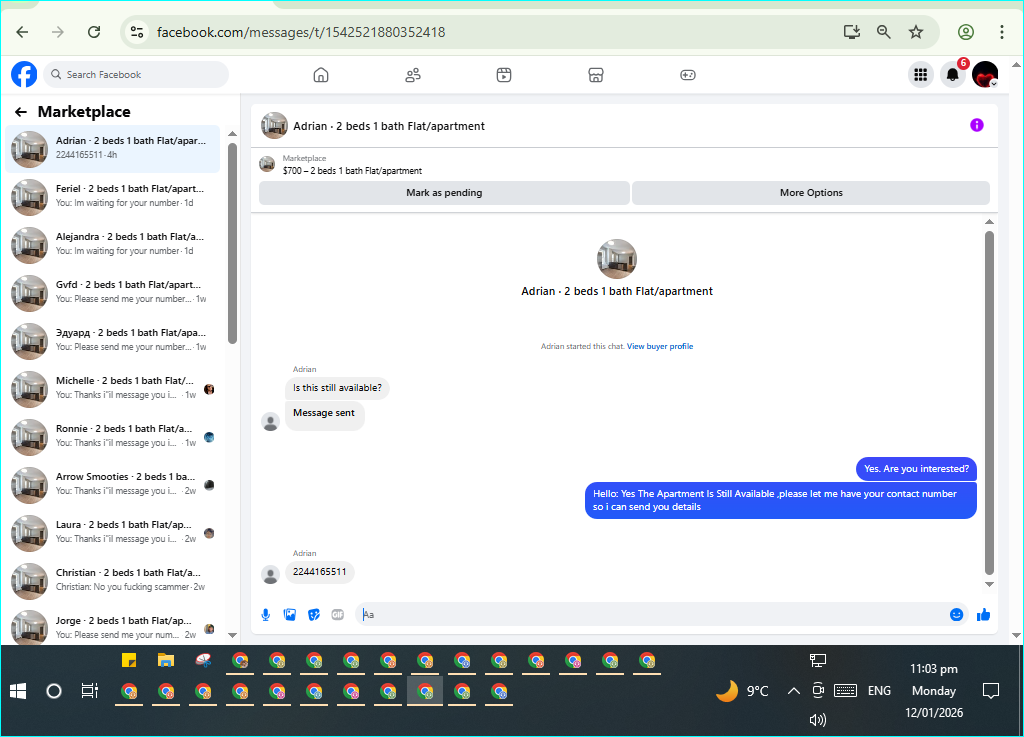Click the Search Facebook box
Screen dimensions: 1024x737
(136, 74)
